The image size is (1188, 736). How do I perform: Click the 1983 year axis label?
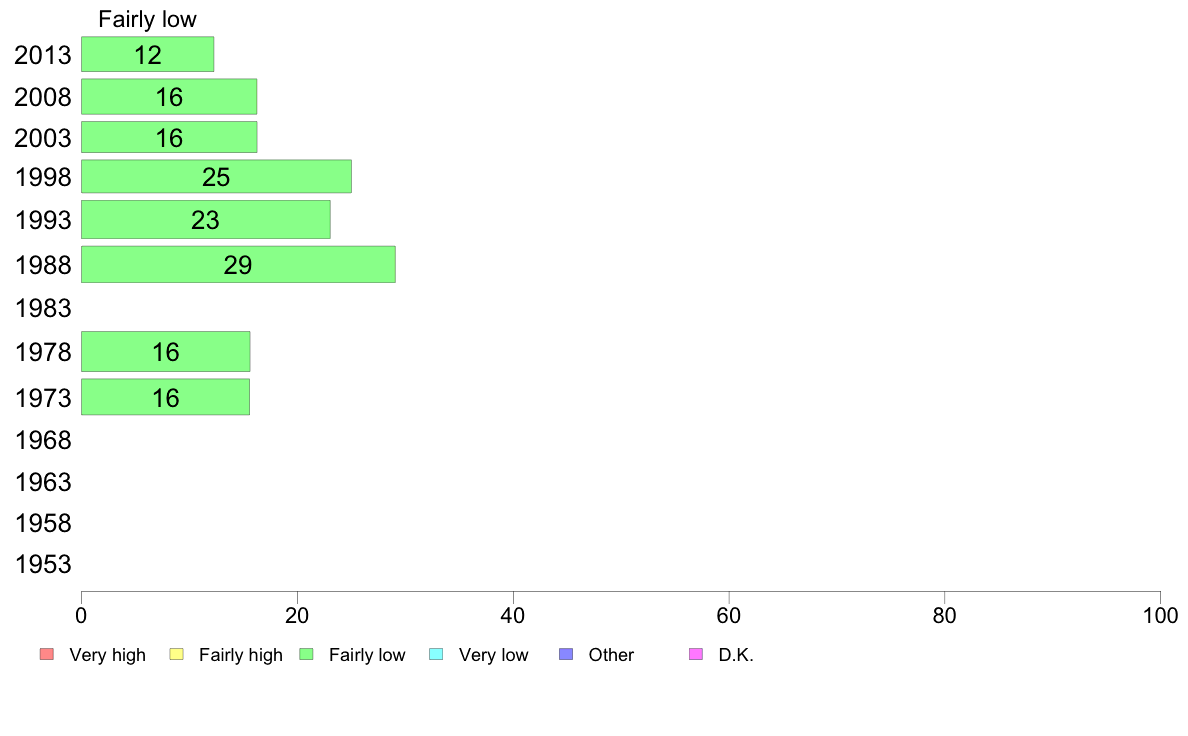coord(43,308)
